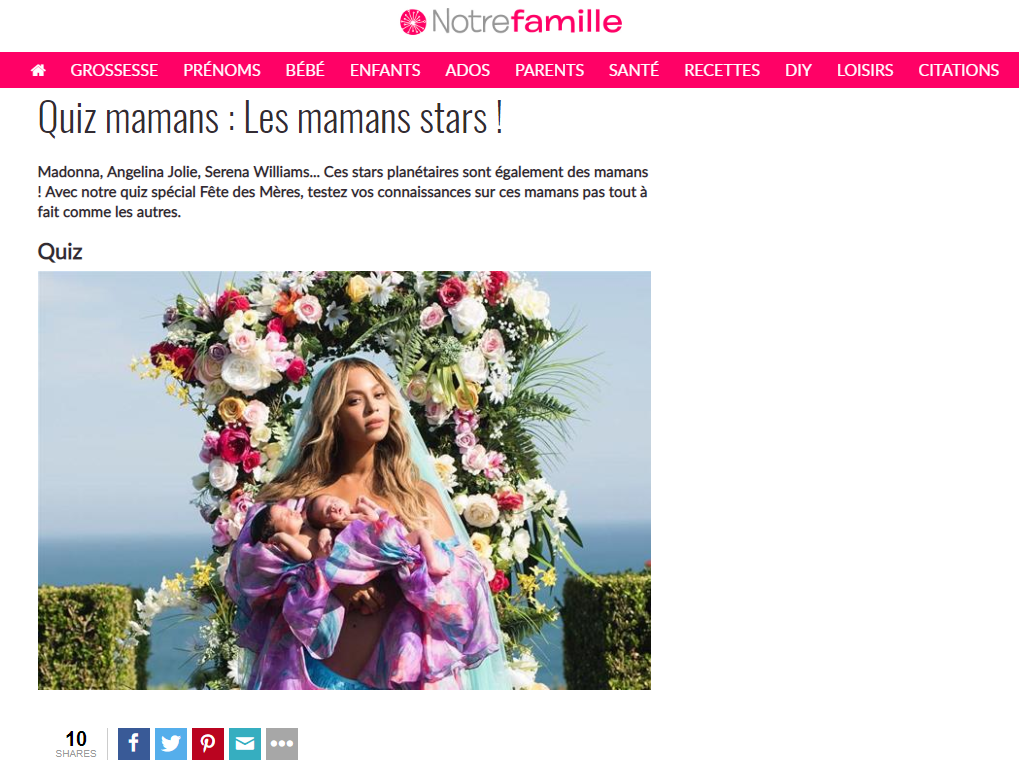Go to the Santé section

pyautogui.click(x=634, y=70)
